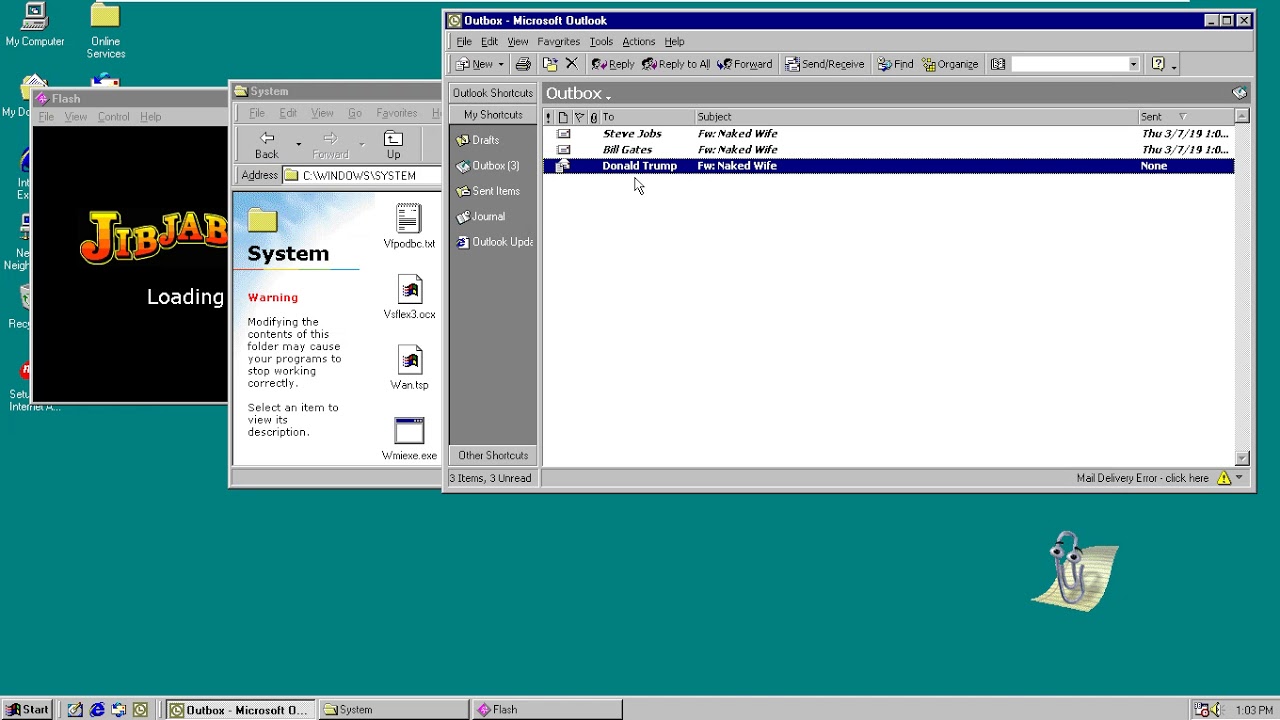Sort by the Flag Status column header
Screen dimensions: 1280x720
point(579,117)
